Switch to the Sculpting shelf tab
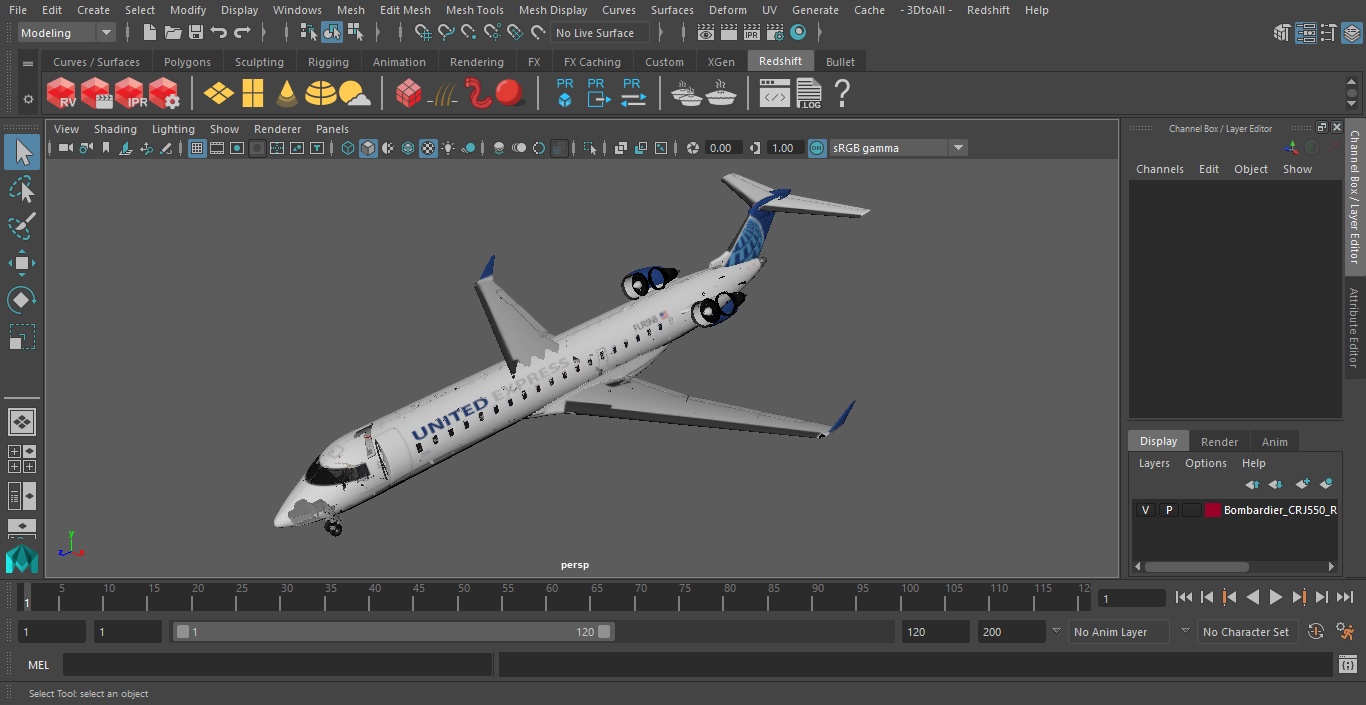Viewport: 1366px width, 705px height. (x=259, y=62)
